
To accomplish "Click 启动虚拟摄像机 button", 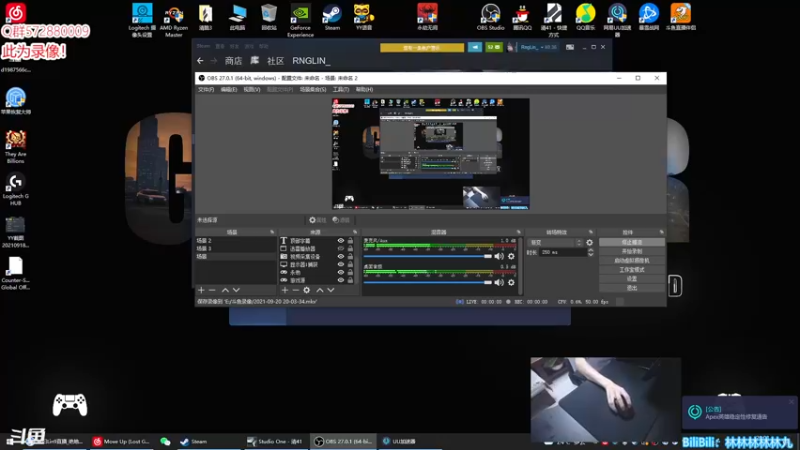I will [x=632, y=261].
